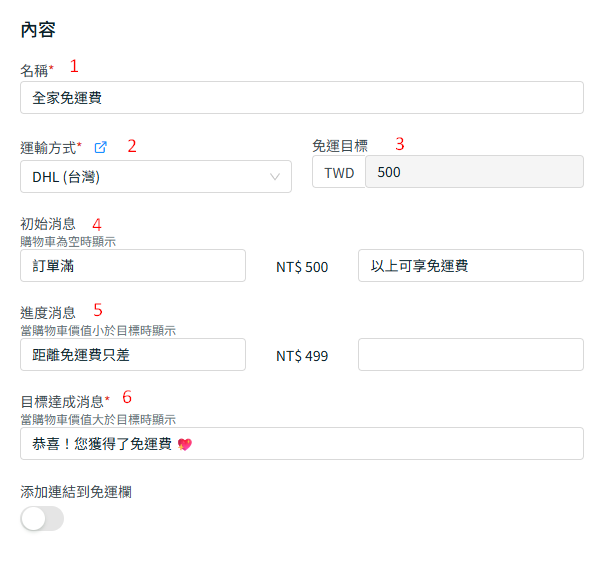Click the empty field after NT$ 499
This screenshot has height=569, width=605.
(470, 355)
